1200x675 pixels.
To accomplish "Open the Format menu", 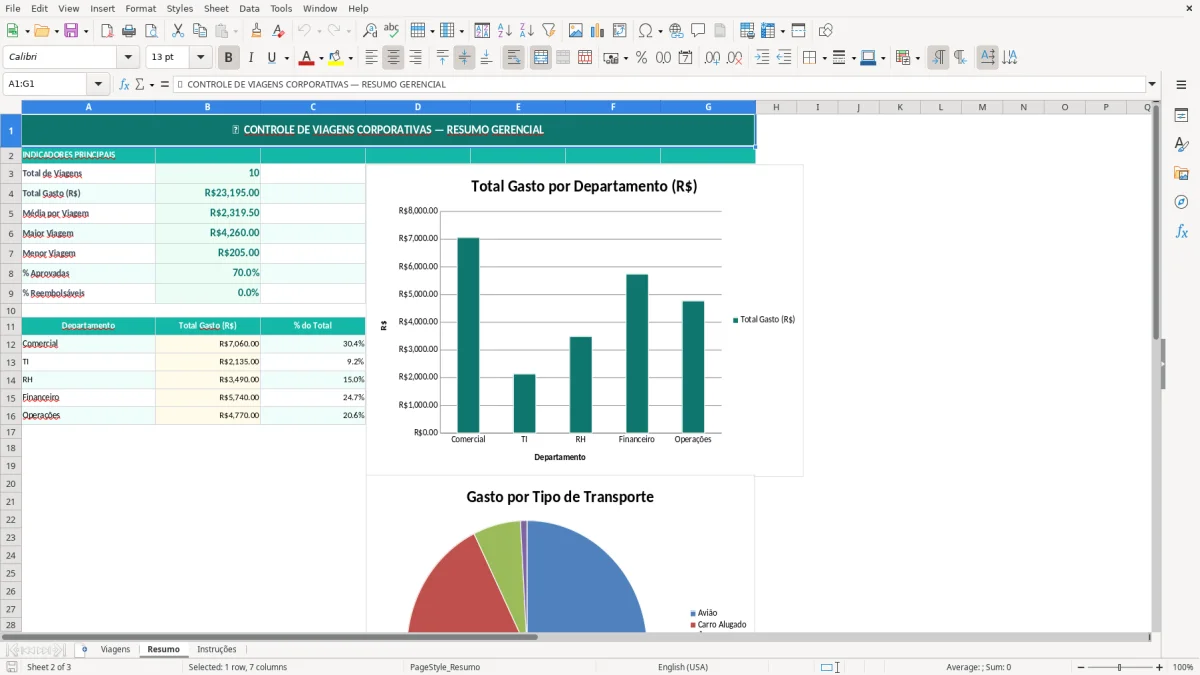I will point(140,8).
